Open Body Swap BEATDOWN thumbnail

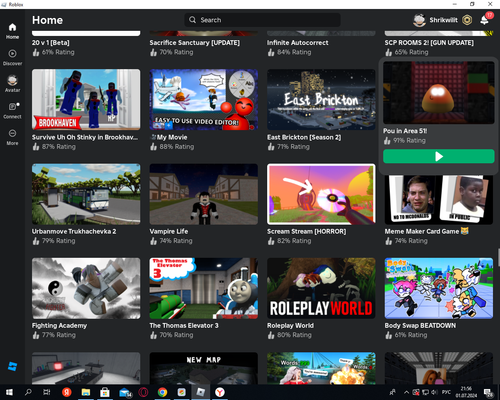click(x=439, y=288)
